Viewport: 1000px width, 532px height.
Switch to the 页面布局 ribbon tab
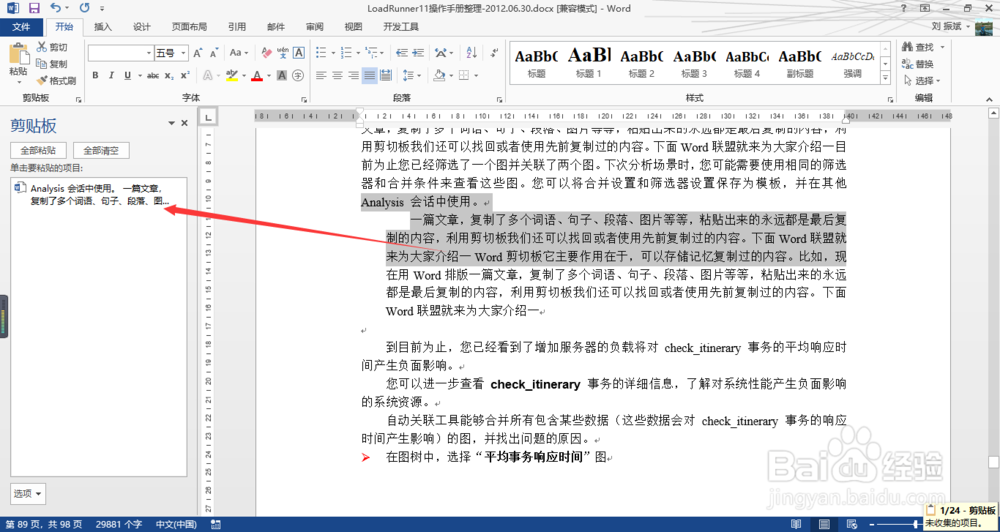tap(189, 27)
